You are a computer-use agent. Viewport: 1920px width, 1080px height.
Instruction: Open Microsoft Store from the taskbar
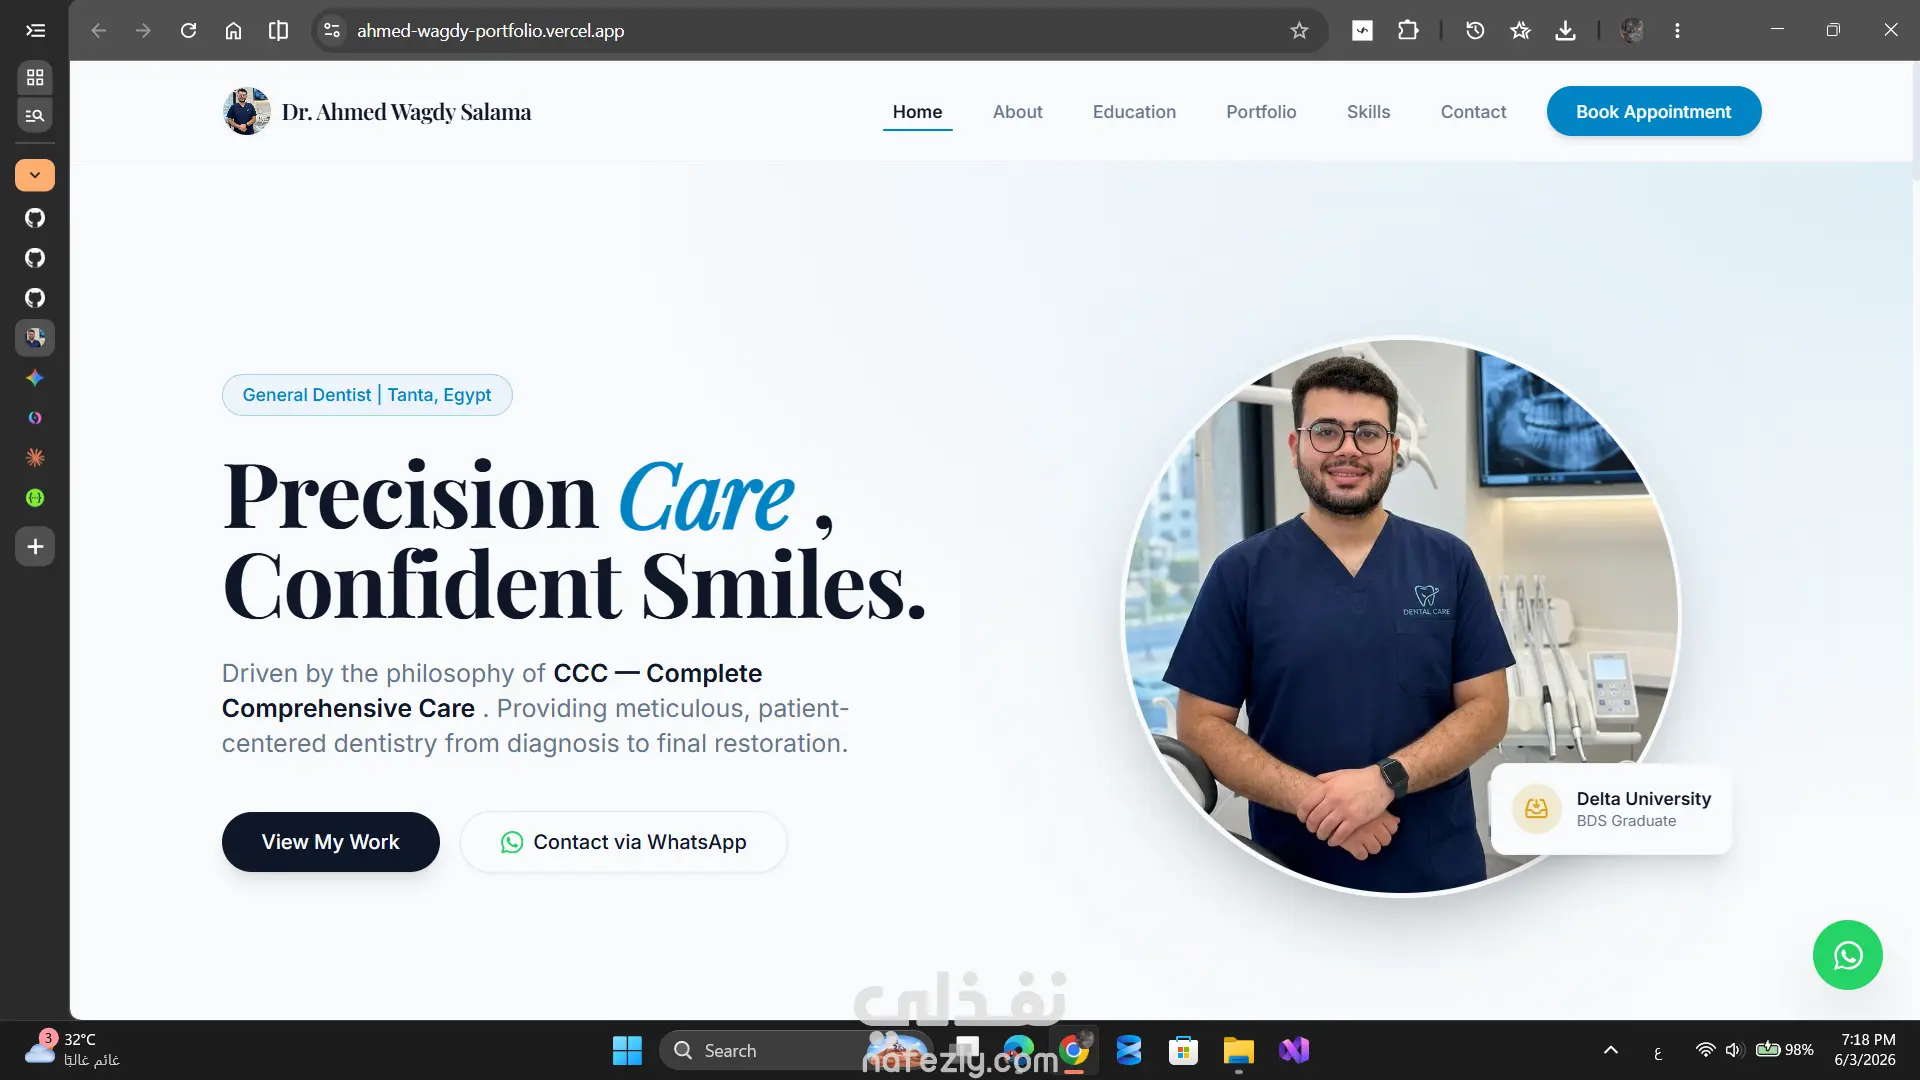(x=1183, y=1051)
